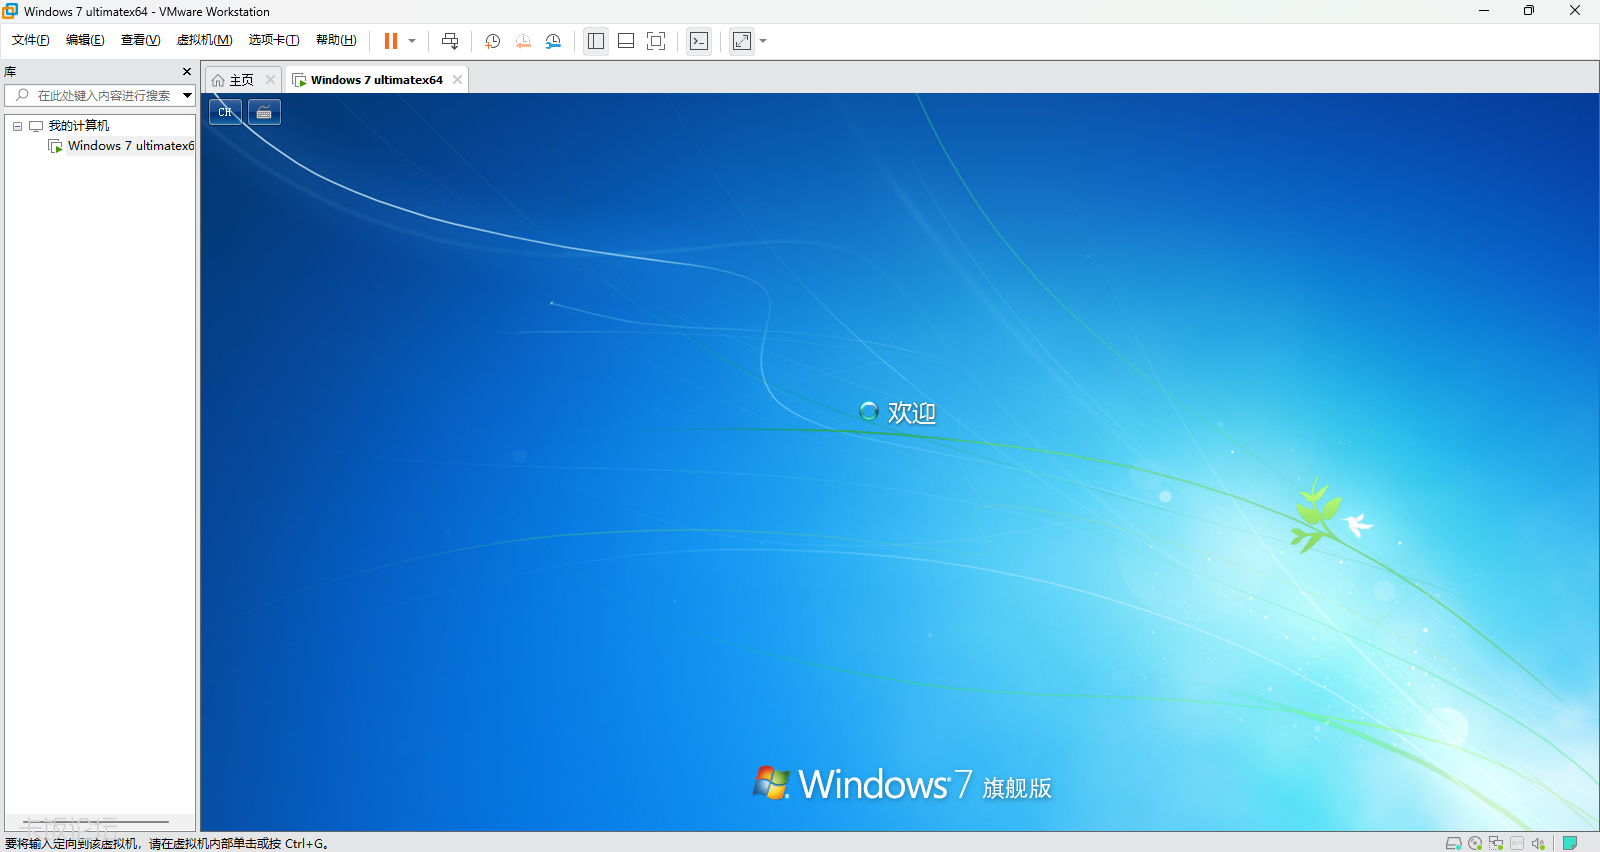The image size is (1600, 852).
Task: Pause the virtual machine with the orange button
Action: tap(390, 41)
